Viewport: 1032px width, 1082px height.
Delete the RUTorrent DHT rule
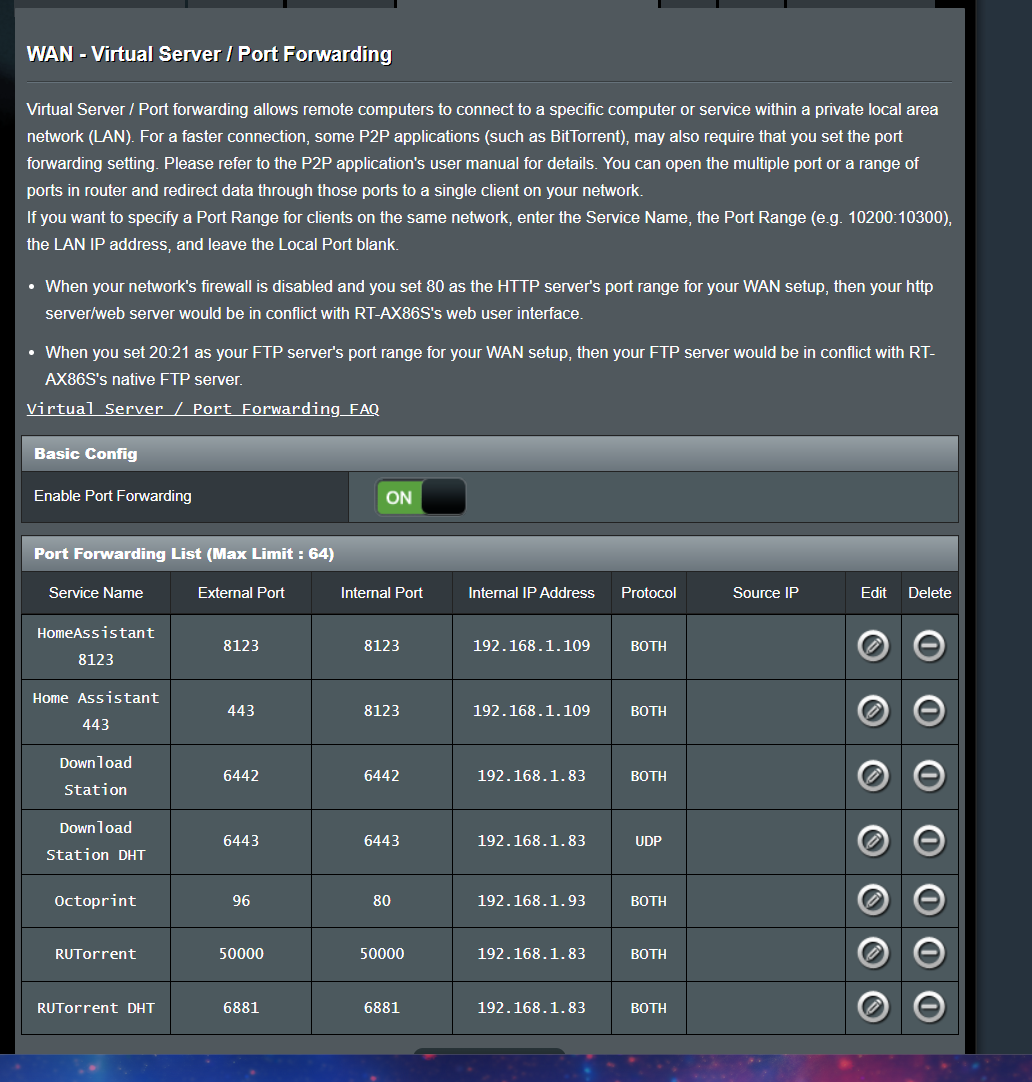coord(929,1008)
